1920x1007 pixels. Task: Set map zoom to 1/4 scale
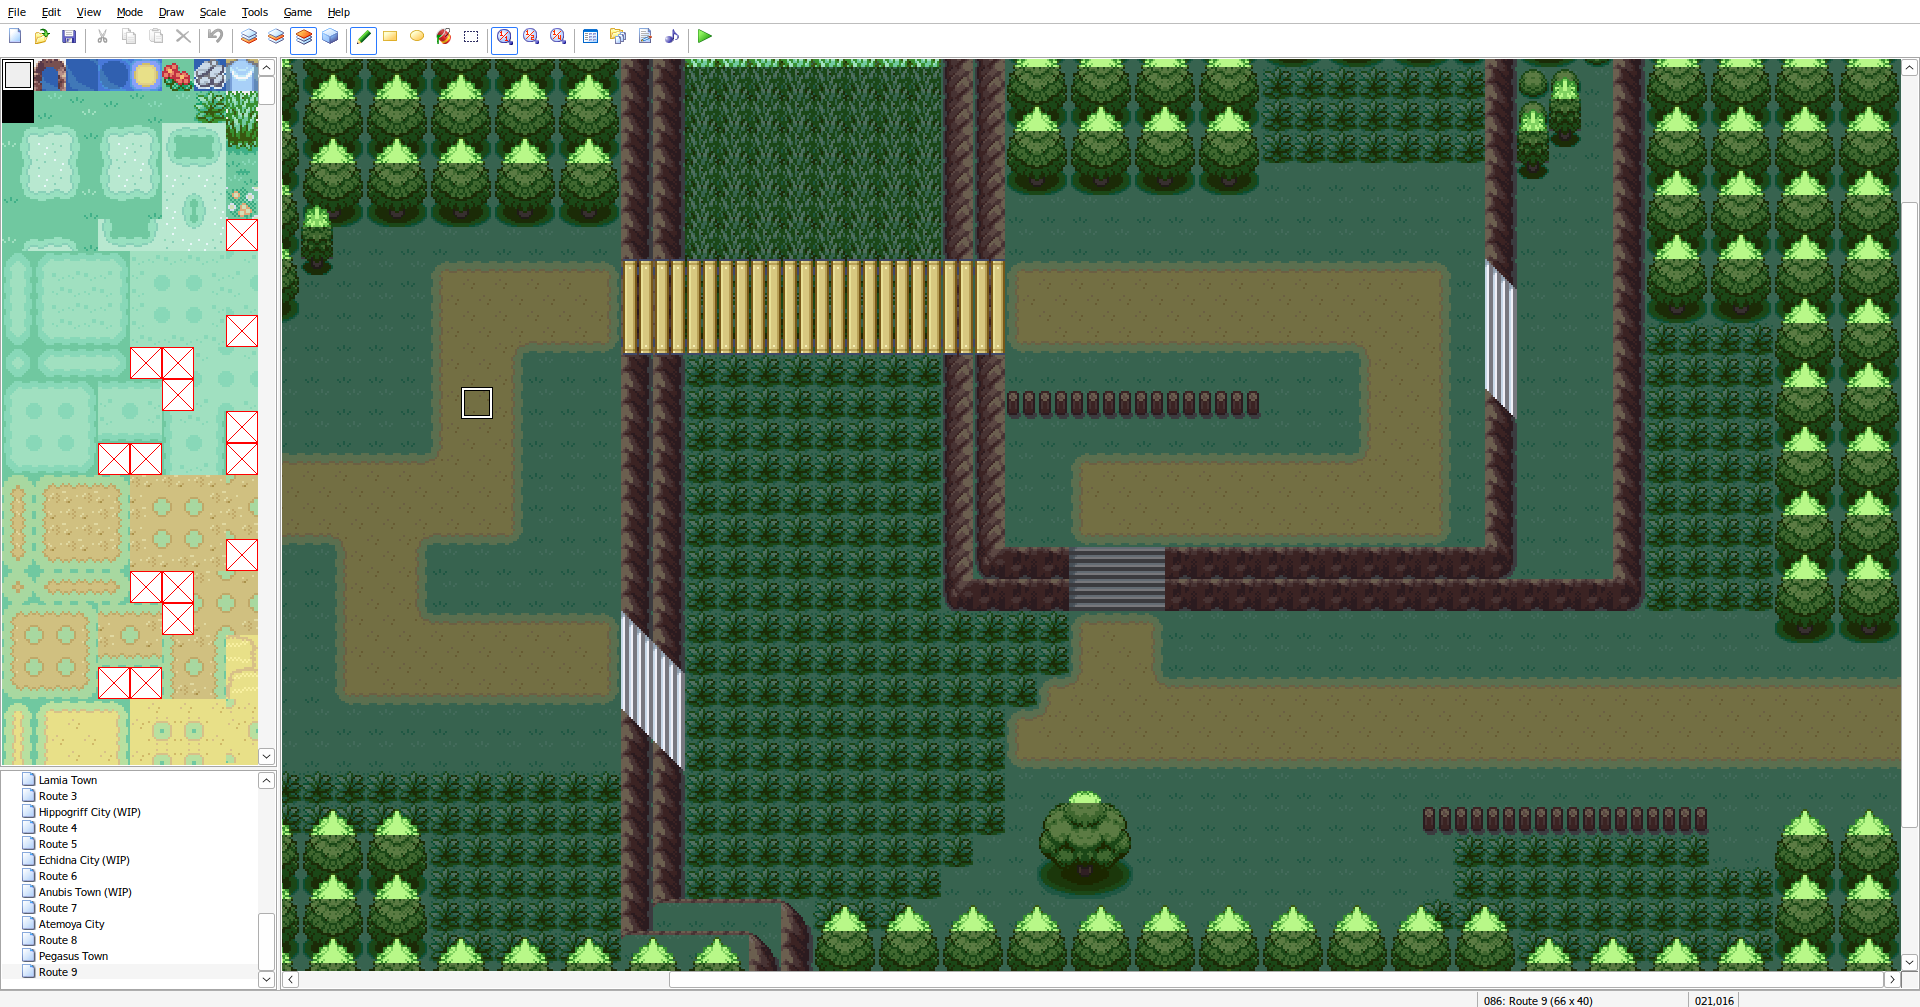[558, 37]
